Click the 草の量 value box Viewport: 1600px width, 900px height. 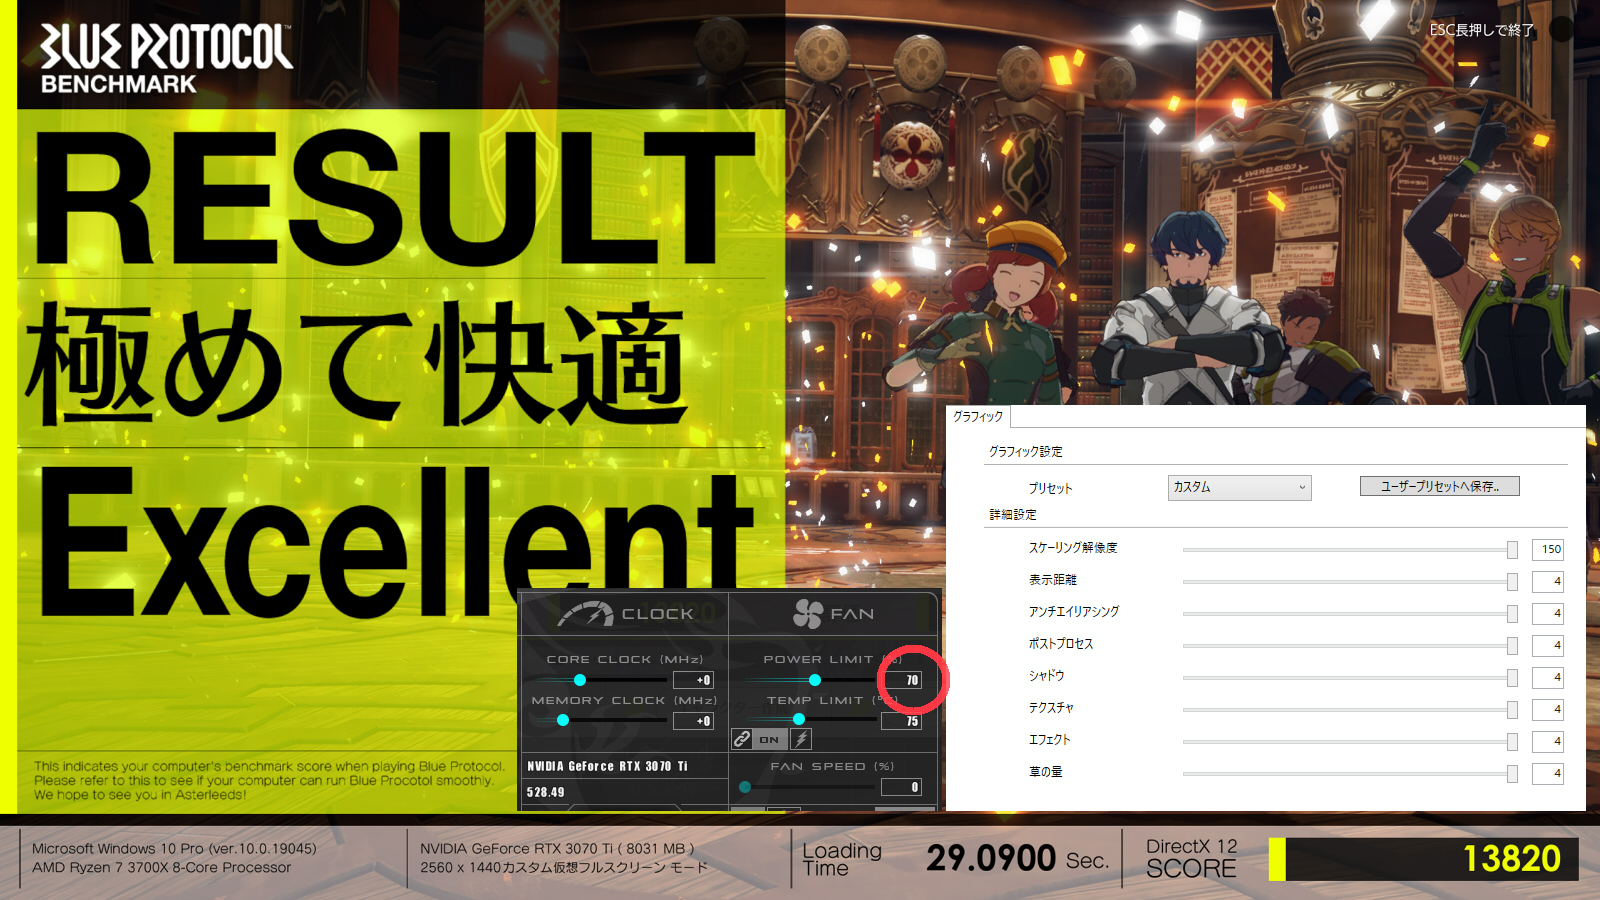click(x=1548, y=773)
